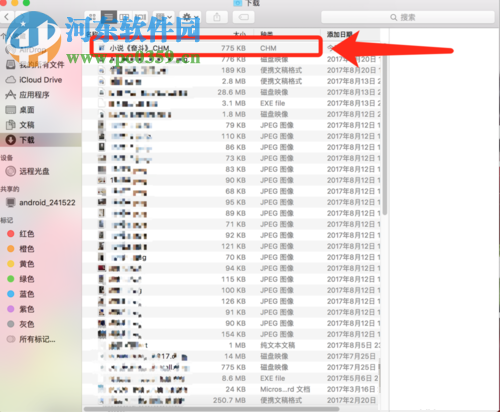
Task: Switch to column view icon
Action: [x=124, y=17]
